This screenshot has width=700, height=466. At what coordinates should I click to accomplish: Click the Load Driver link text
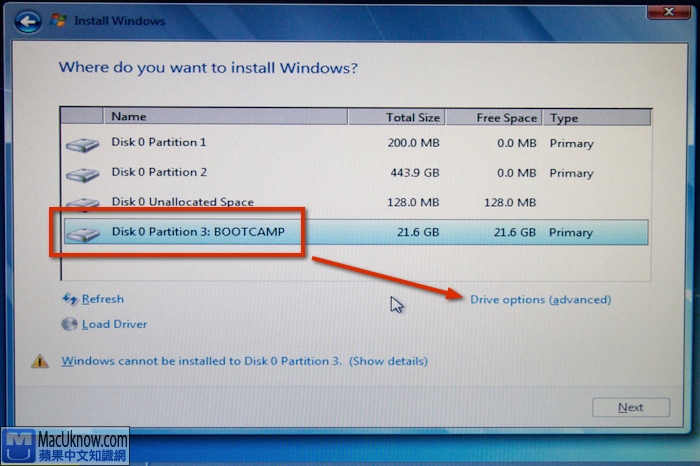coord(115,324)
